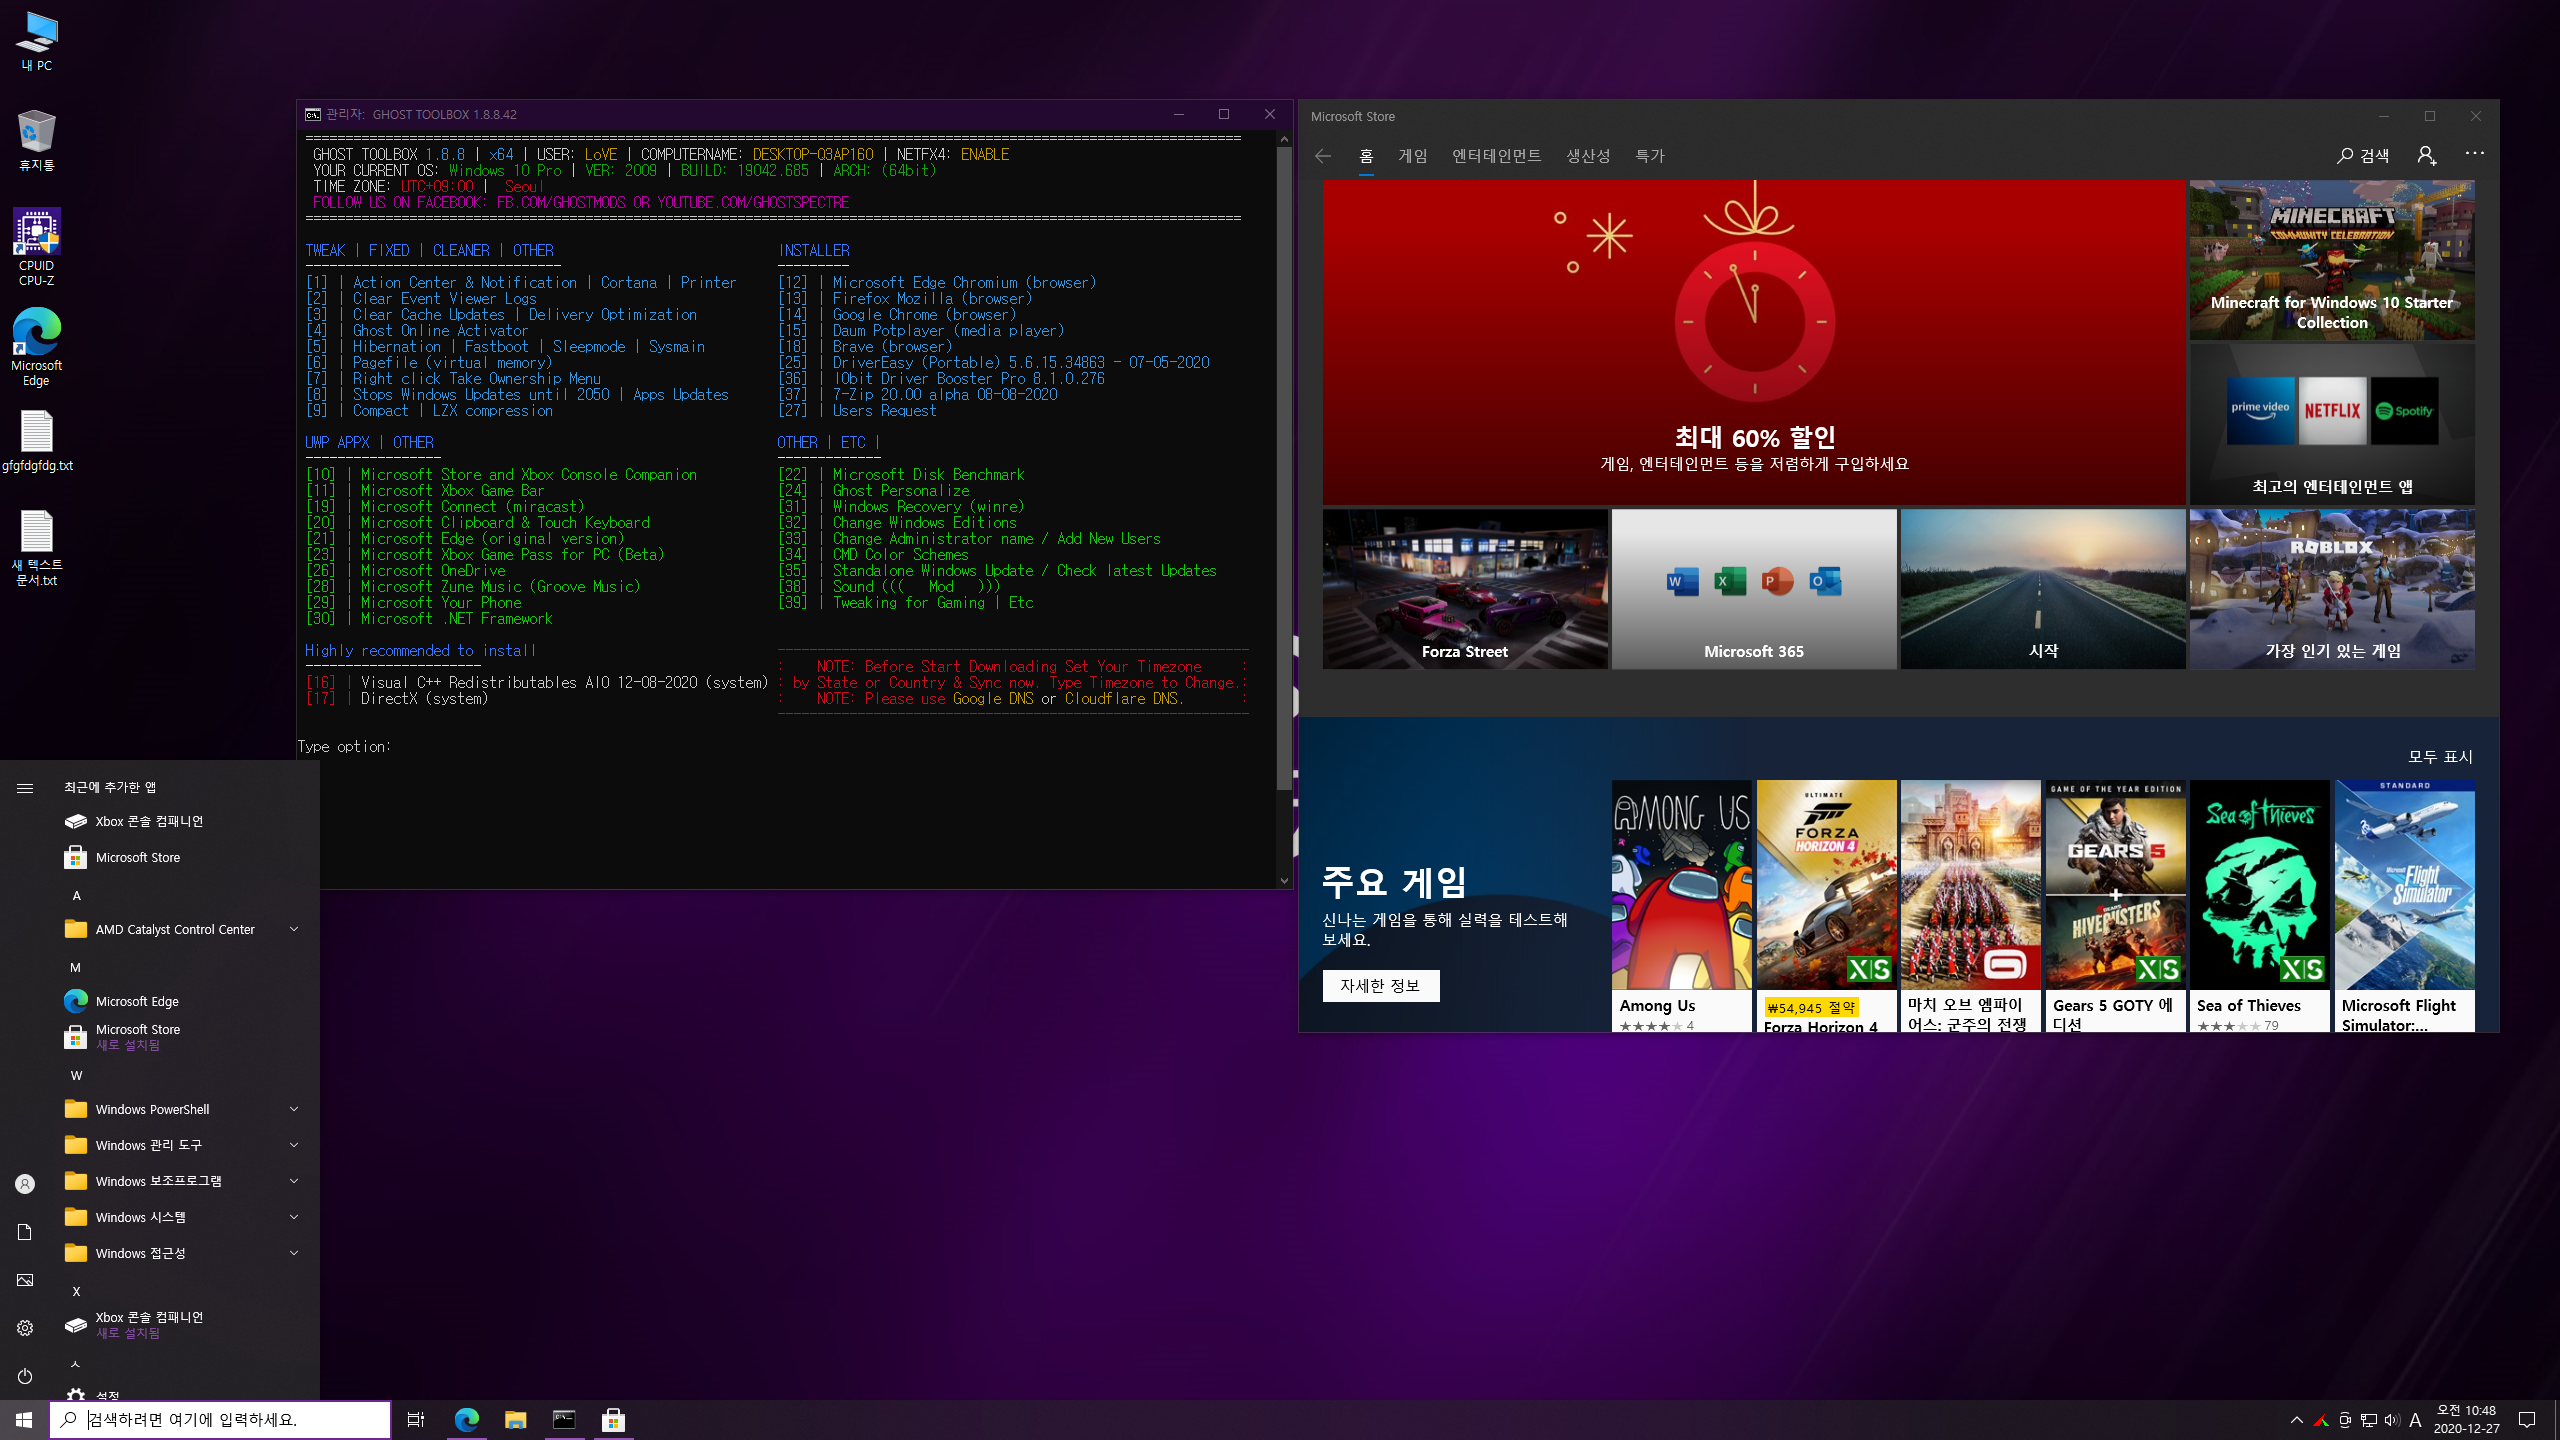
Task: Click the Microsoft Store back arrow
Action: 1323,156
